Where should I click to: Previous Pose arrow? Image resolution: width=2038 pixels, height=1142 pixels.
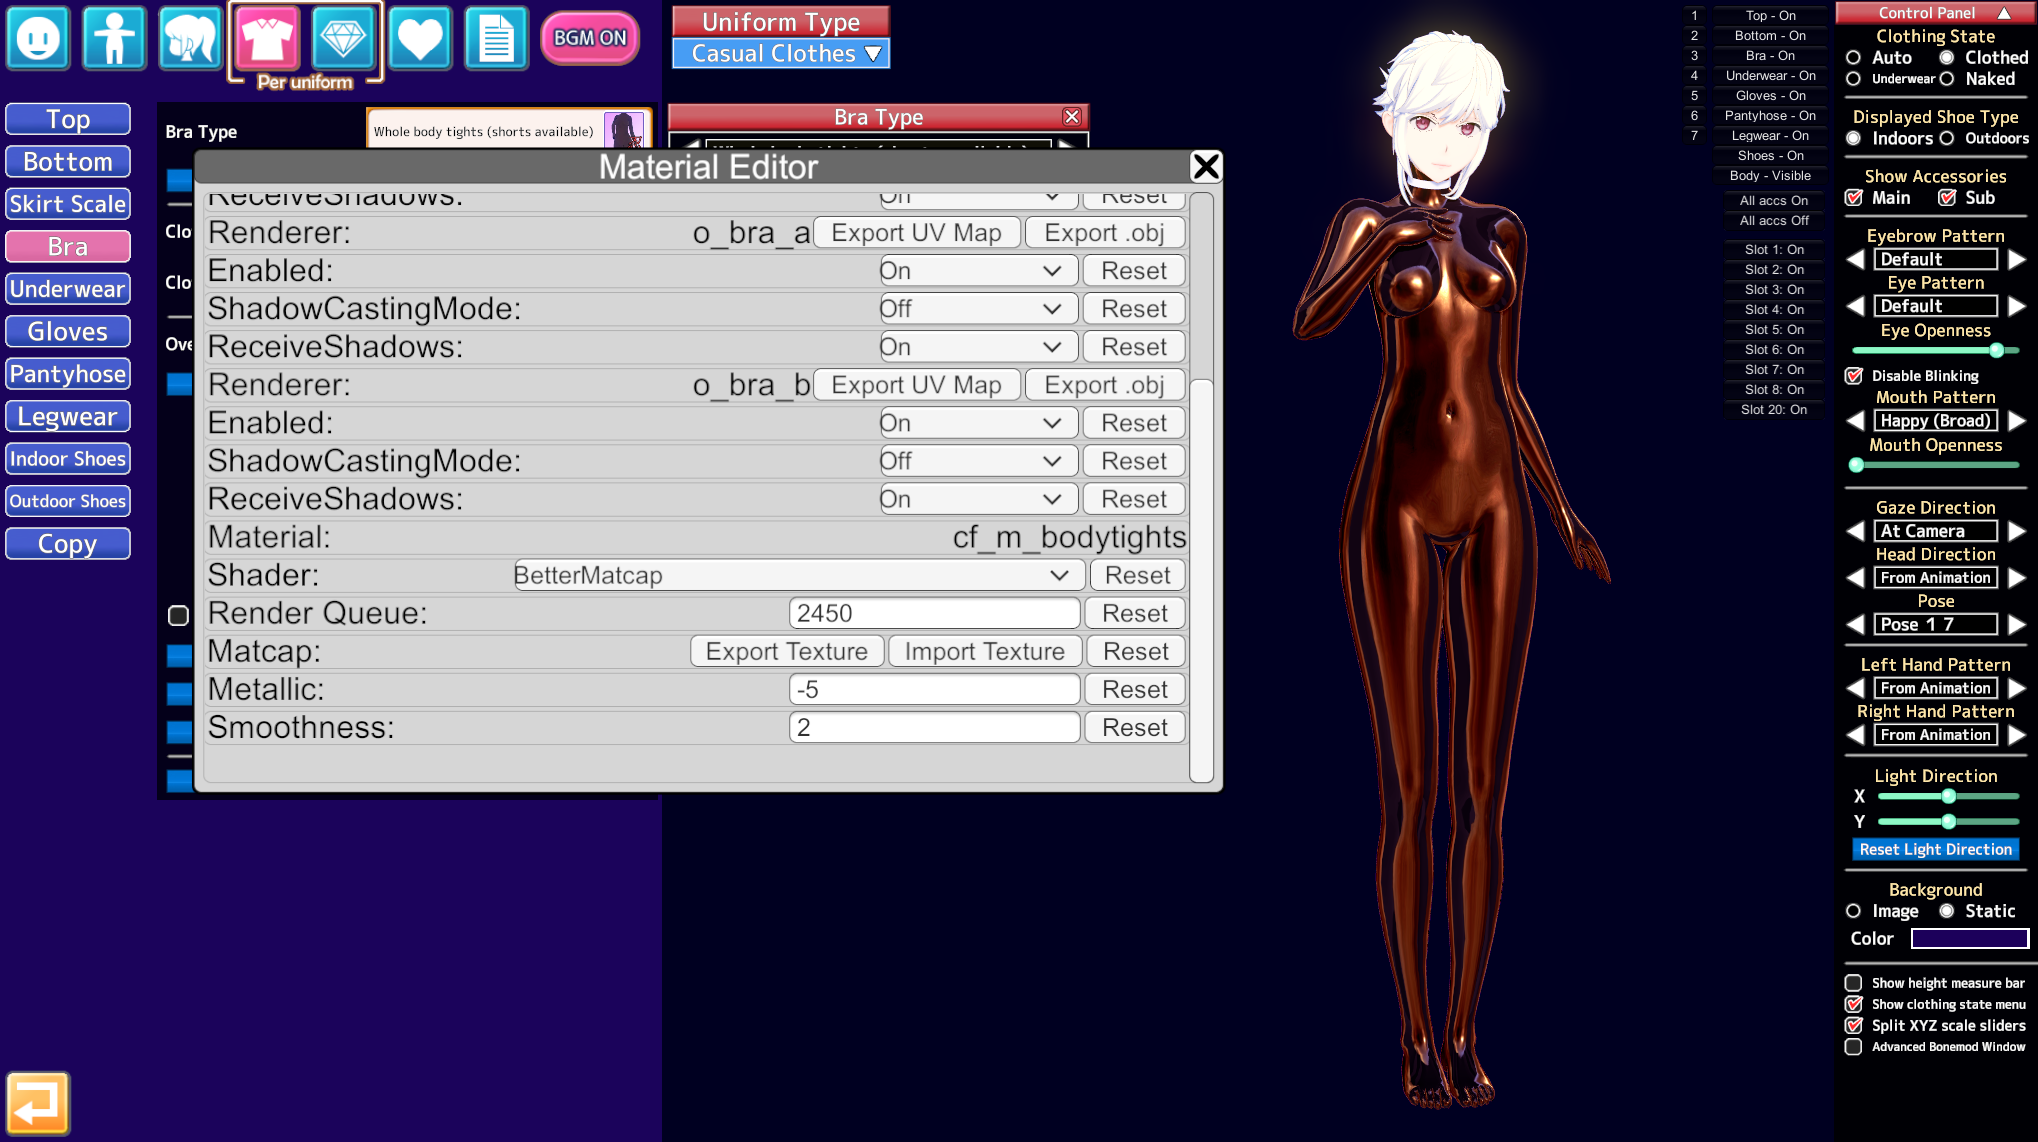point(1856,625)
